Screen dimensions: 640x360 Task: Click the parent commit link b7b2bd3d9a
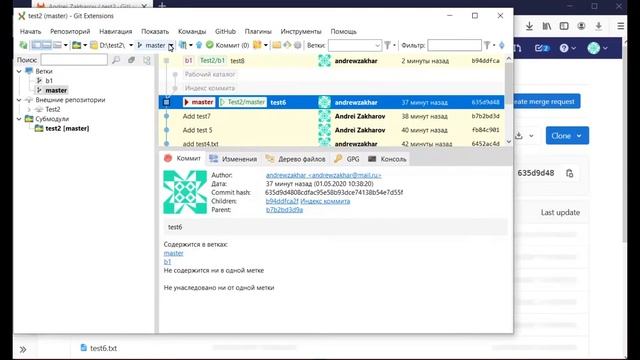point(284,210)
